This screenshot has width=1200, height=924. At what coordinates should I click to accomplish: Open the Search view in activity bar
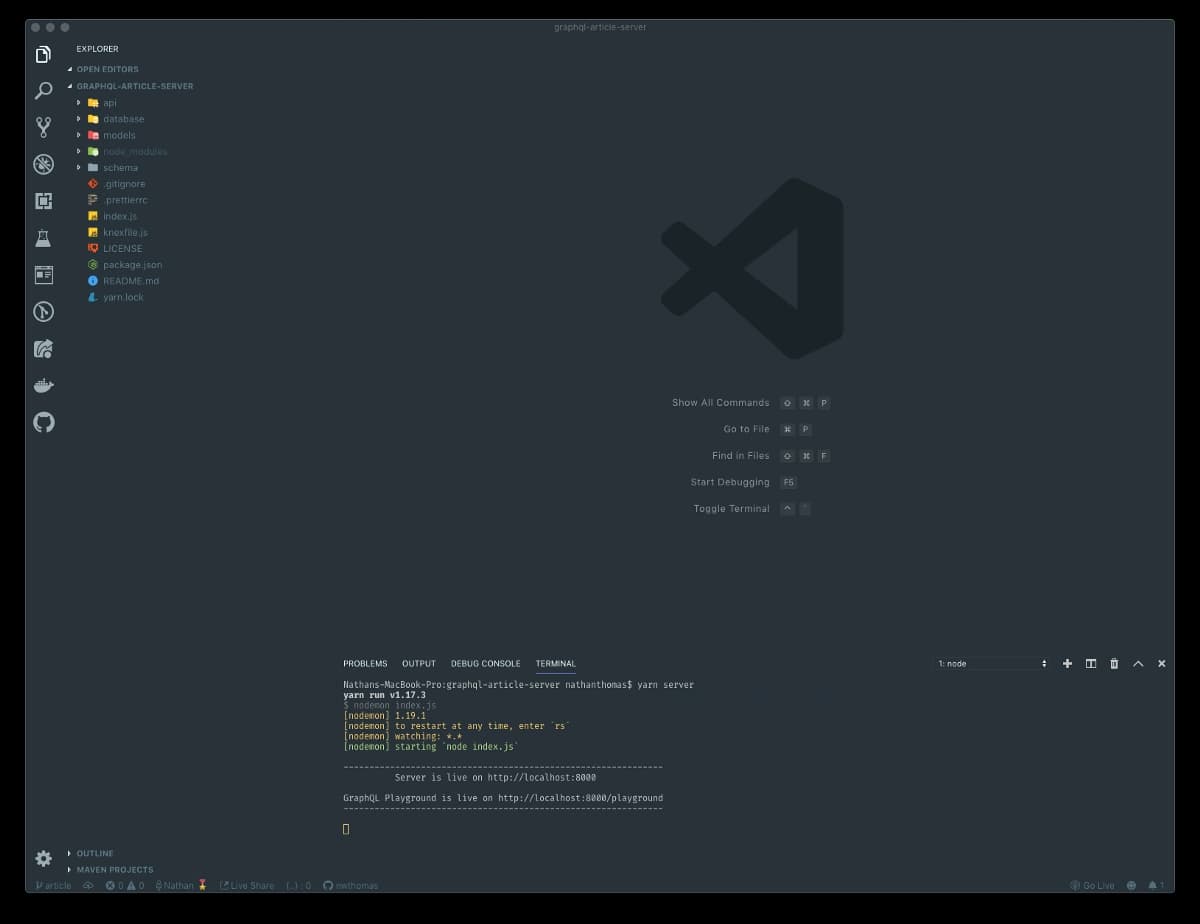[x=43, y=91]
